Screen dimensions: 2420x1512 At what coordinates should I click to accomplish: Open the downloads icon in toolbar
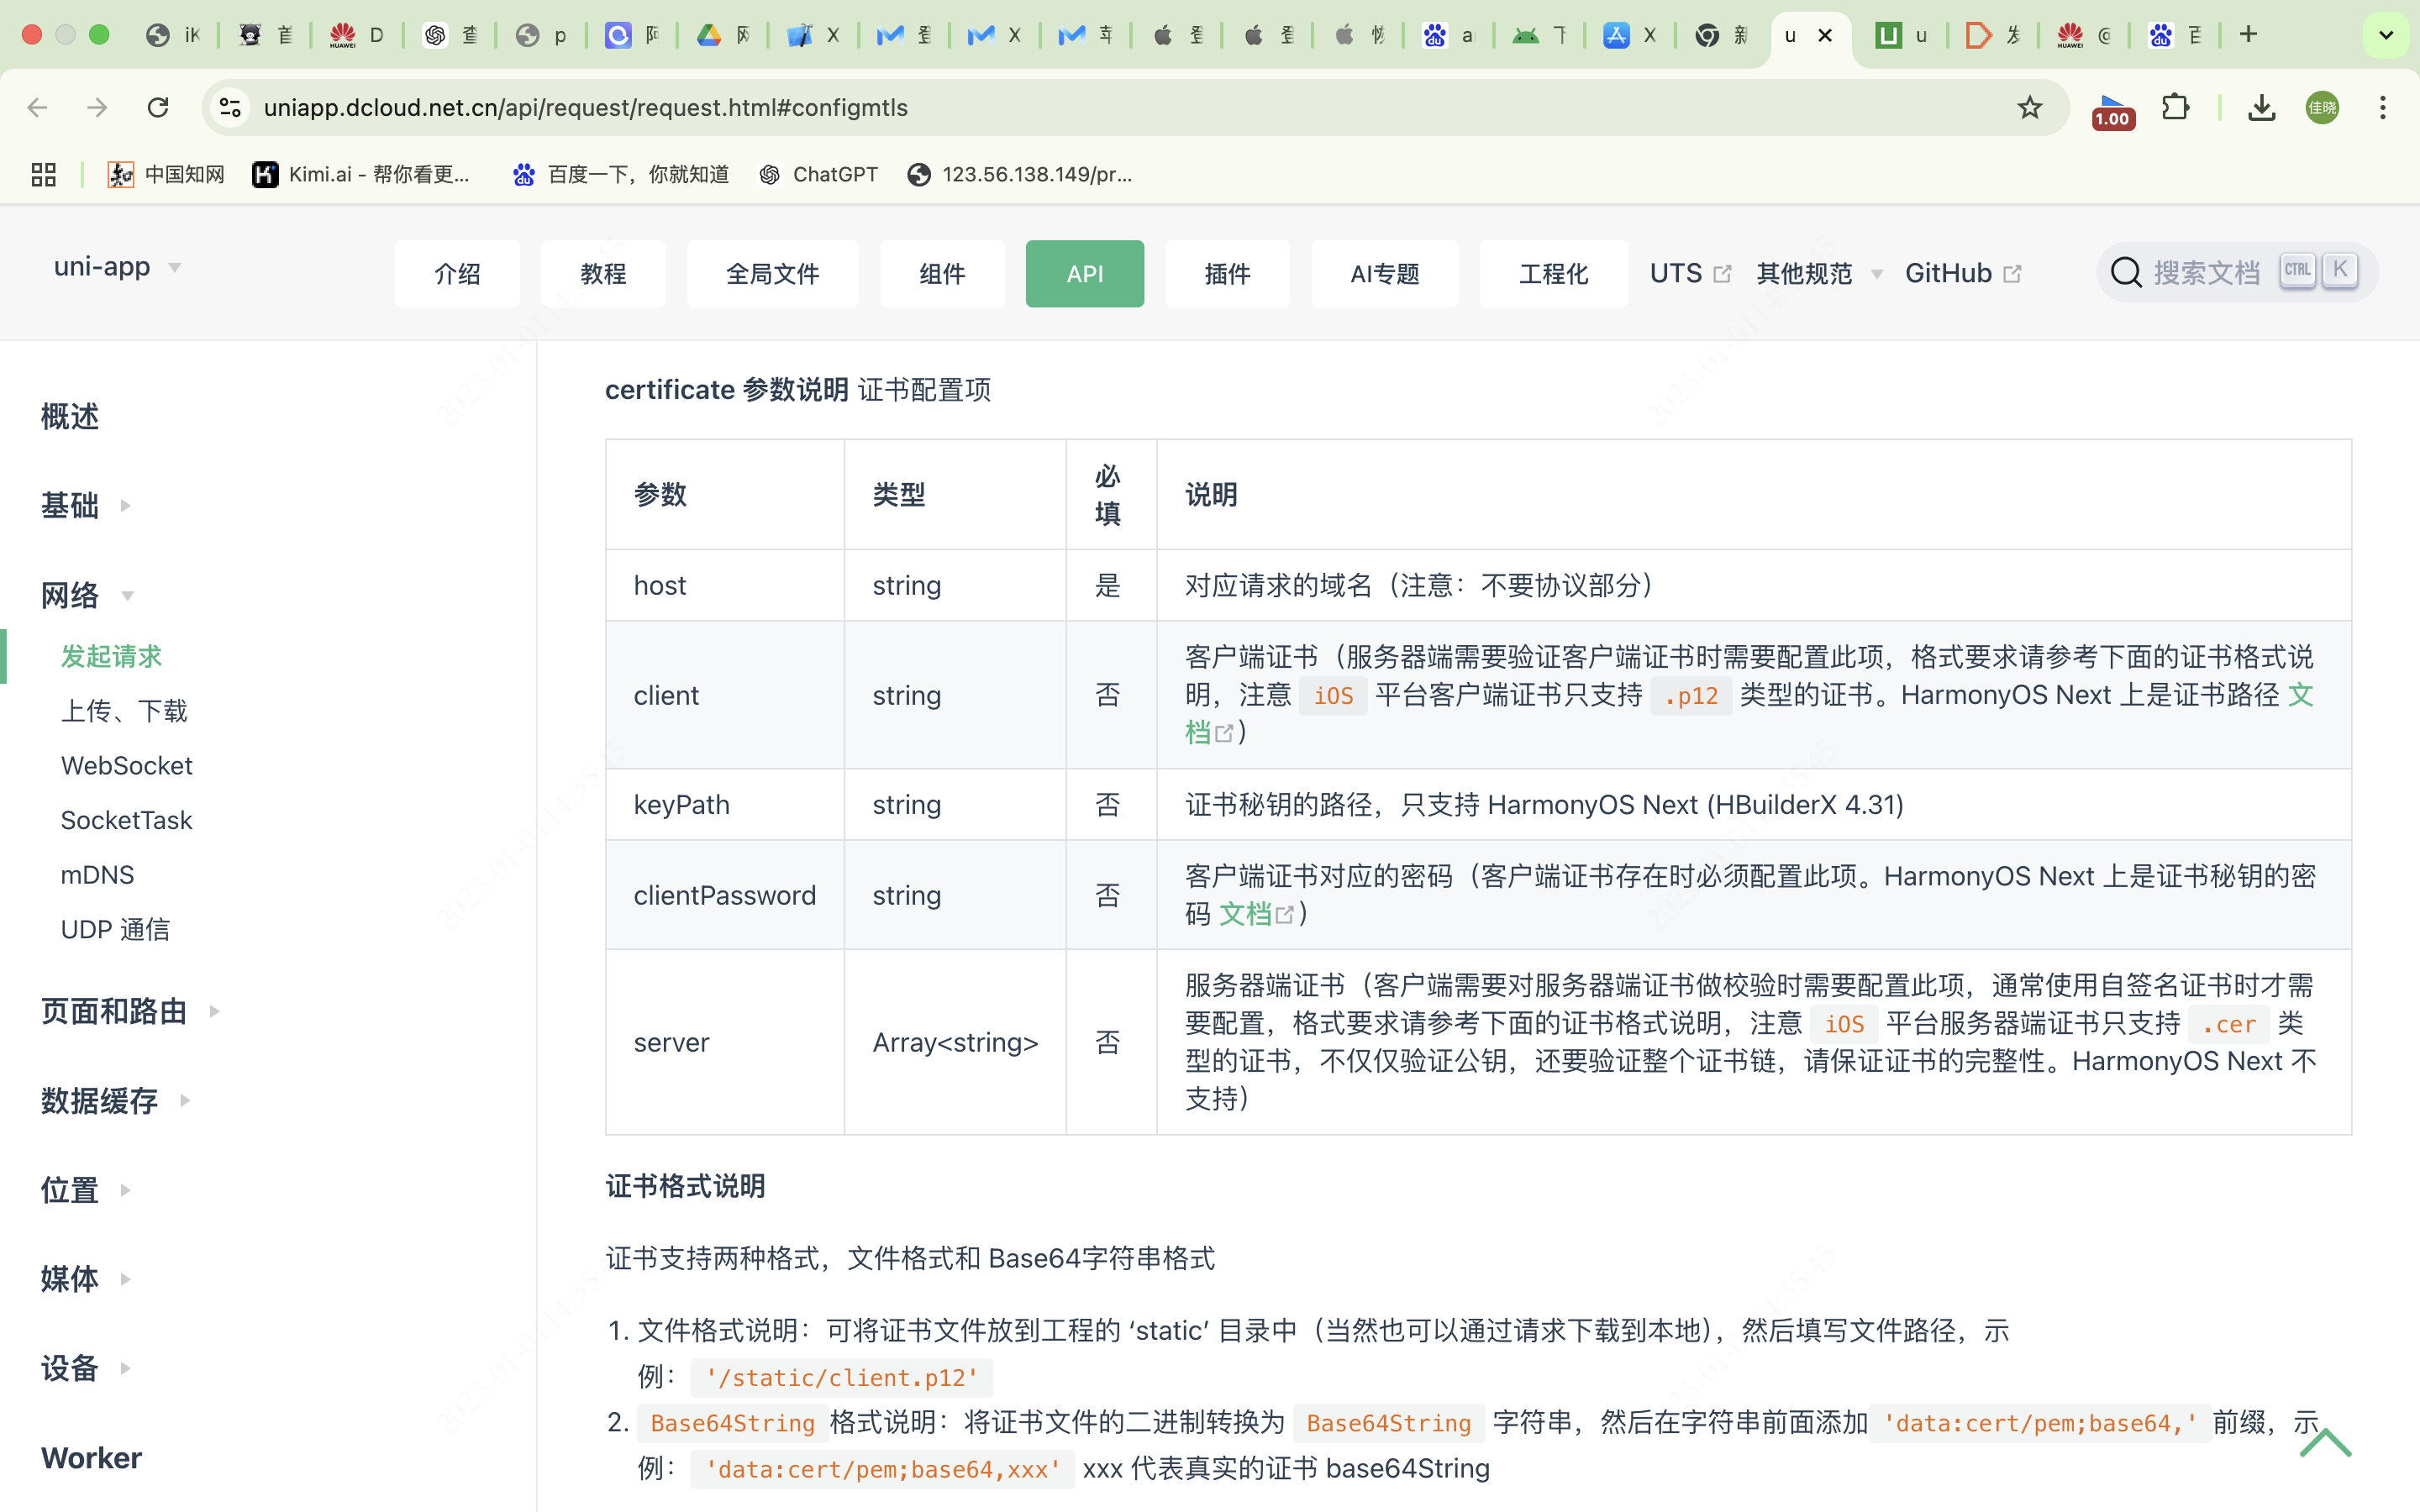pos(2261,107)
